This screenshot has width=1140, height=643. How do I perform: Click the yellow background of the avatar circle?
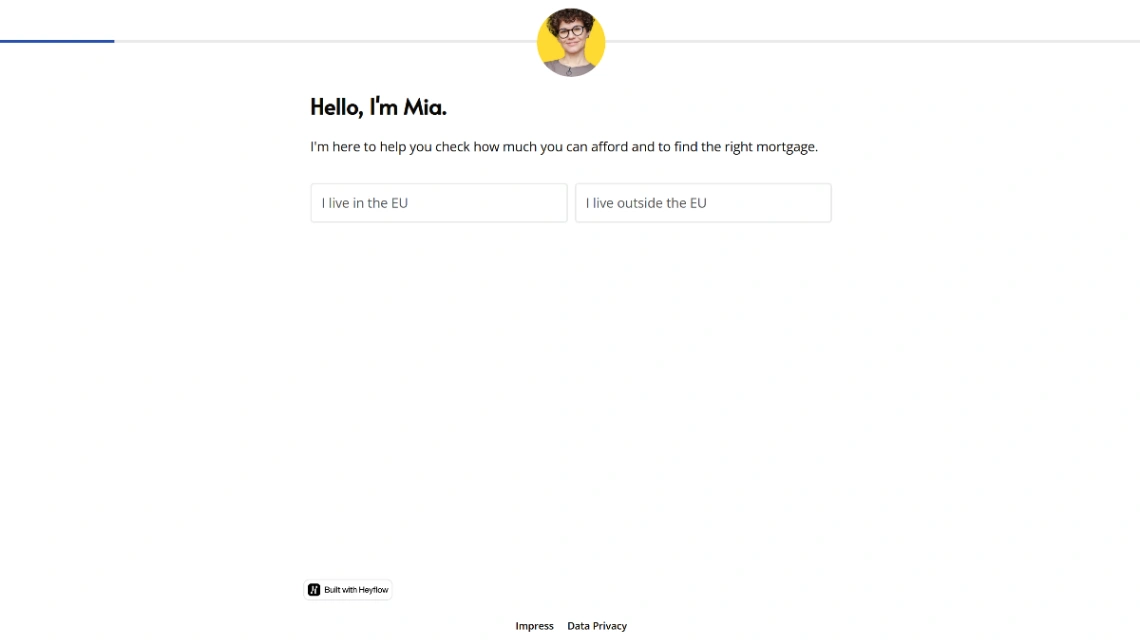pos(547,45)
